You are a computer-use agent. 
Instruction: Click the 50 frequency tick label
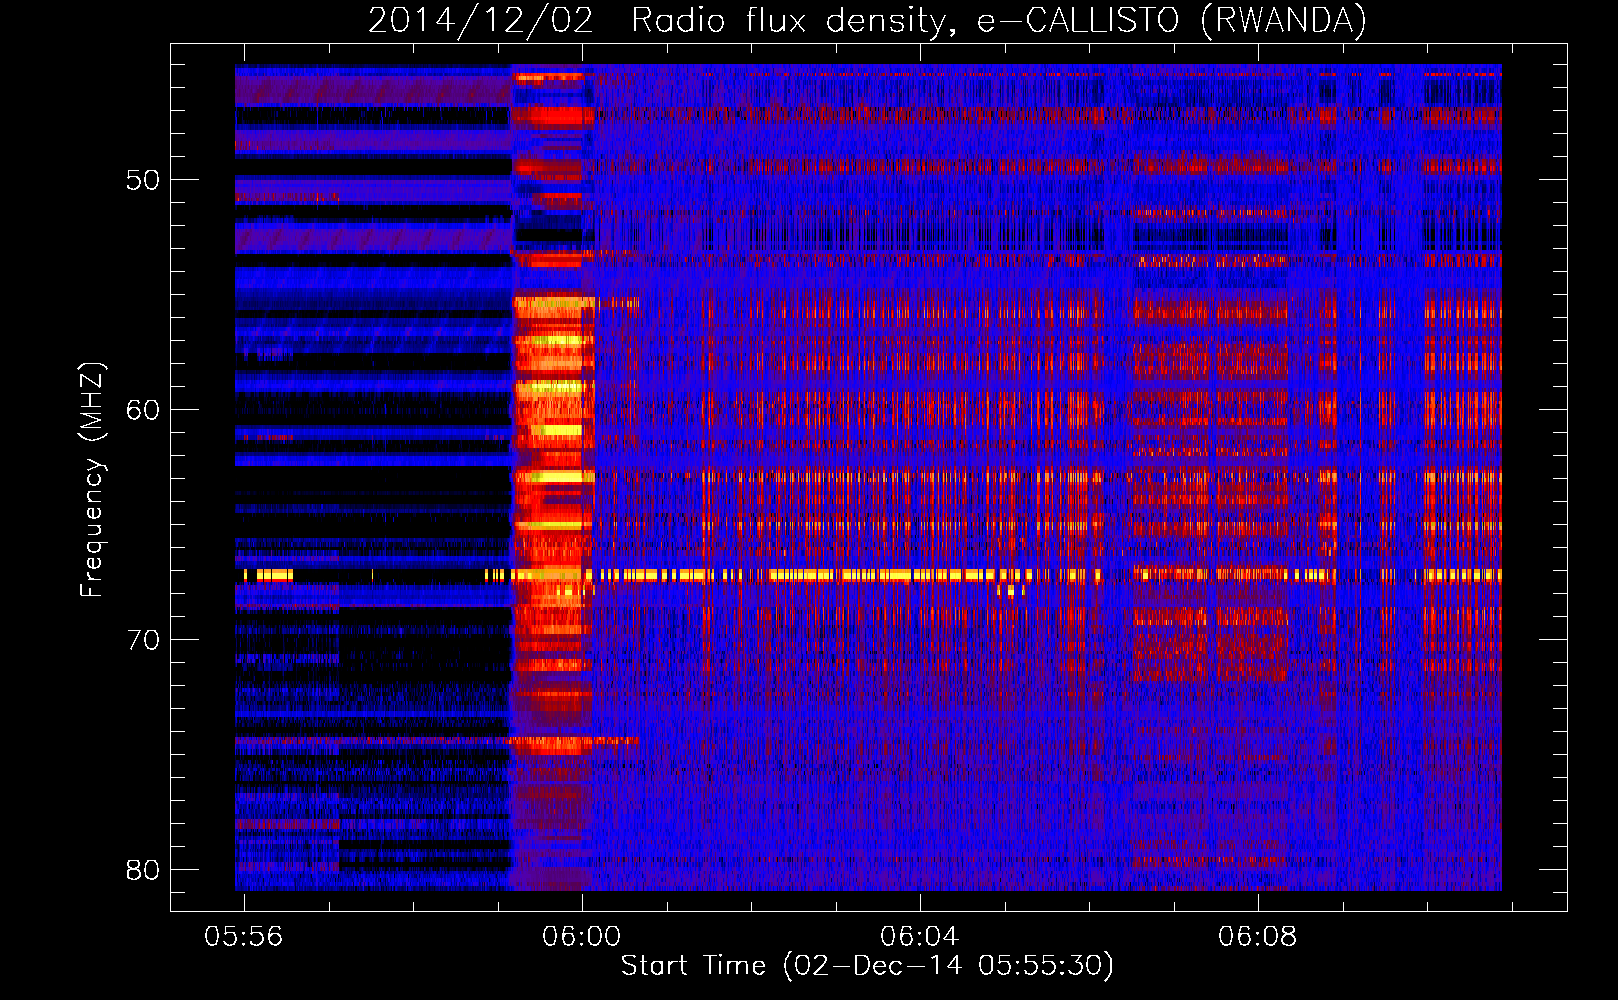143,180
